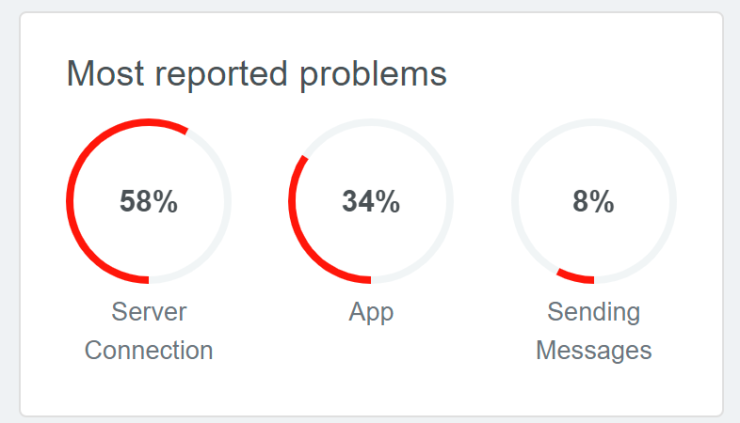Click the App problem label
Screen dimensions: 740x423
[x=371, y=312]
